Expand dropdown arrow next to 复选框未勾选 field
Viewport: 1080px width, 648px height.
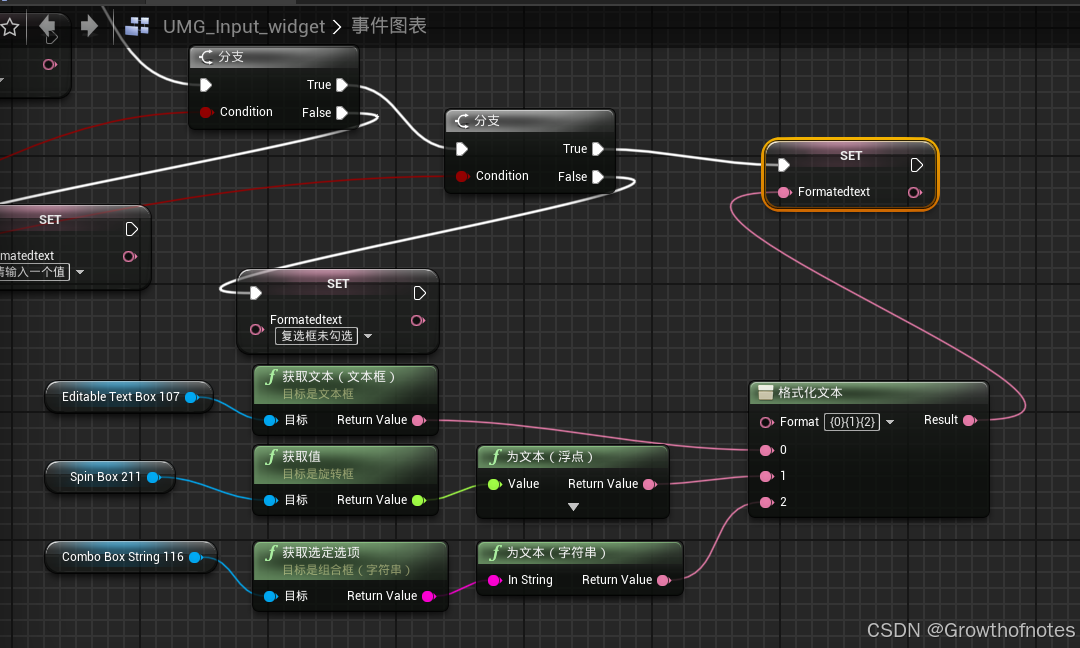coord(368,336)
